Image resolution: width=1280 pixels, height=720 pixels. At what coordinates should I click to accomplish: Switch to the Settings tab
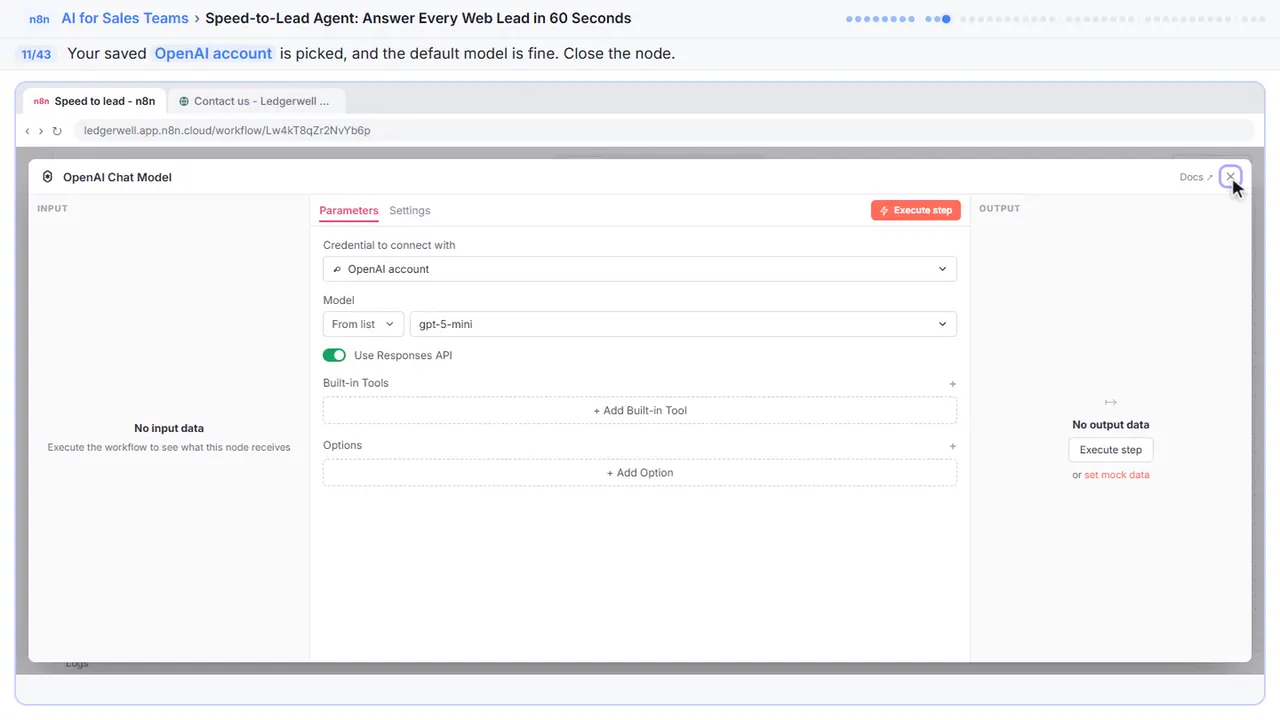(410, 211)
